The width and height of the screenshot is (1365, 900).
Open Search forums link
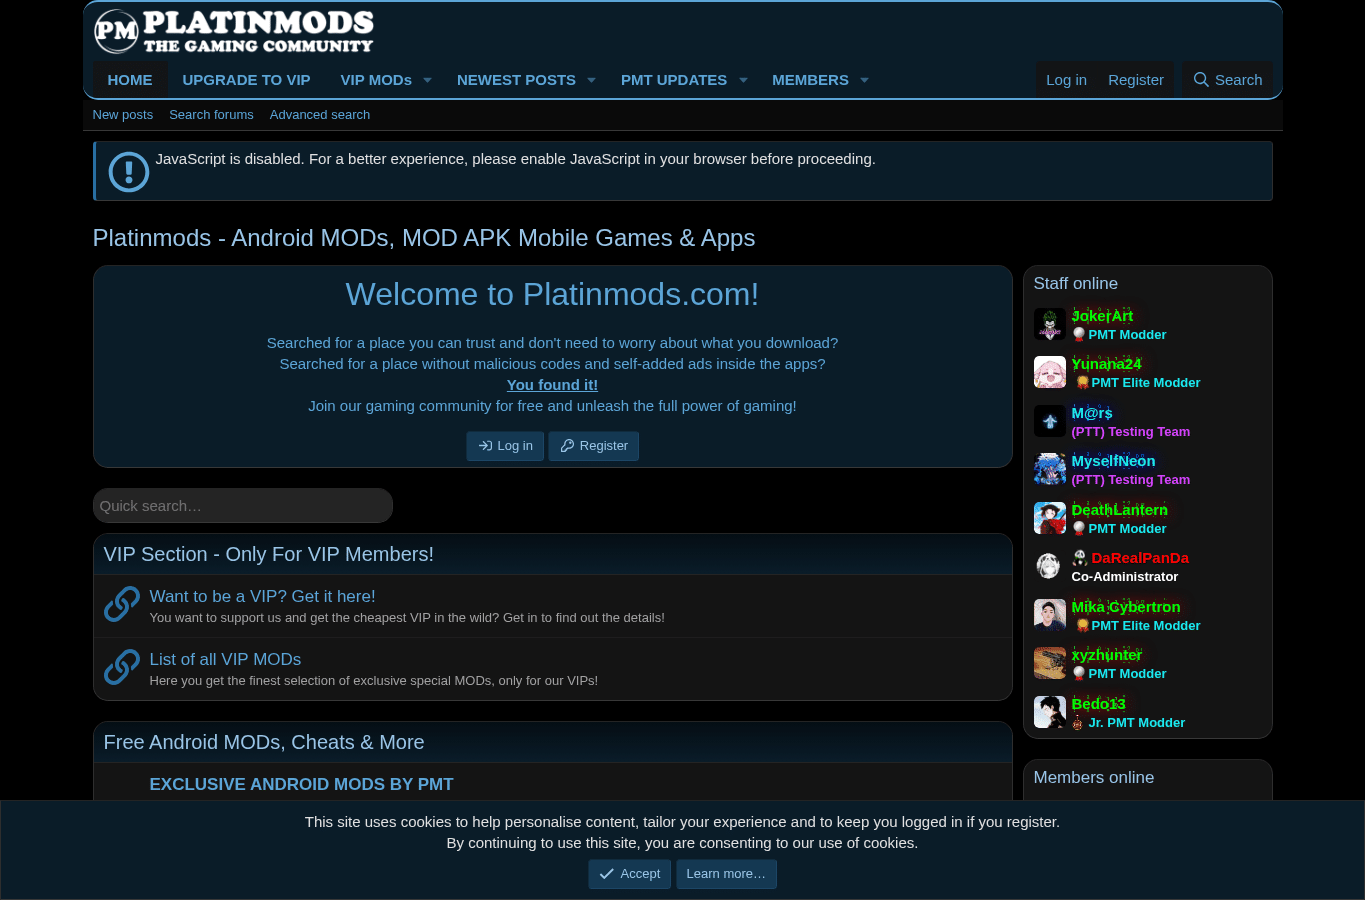(211, 115)
